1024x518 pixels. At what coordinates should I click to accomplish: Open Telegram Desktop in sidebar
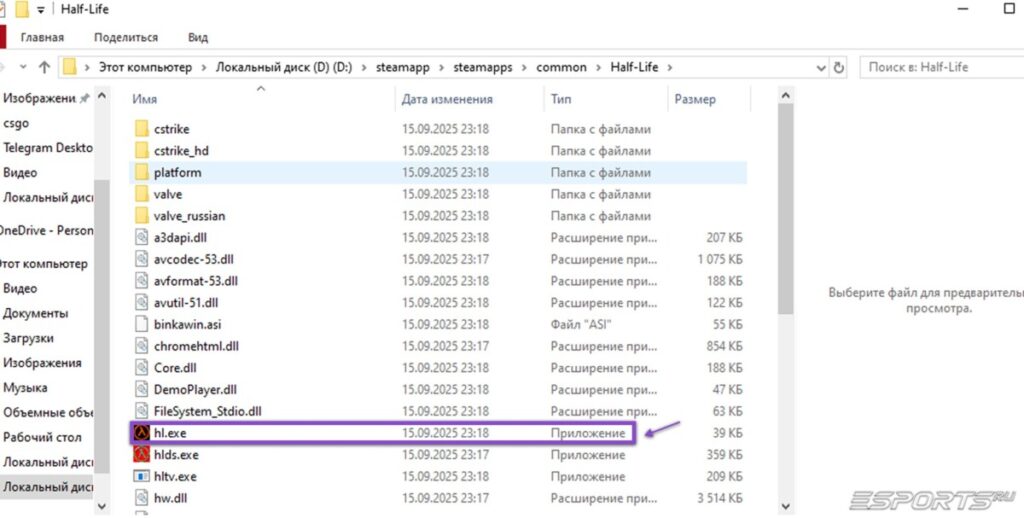click(x=48, y=148)
